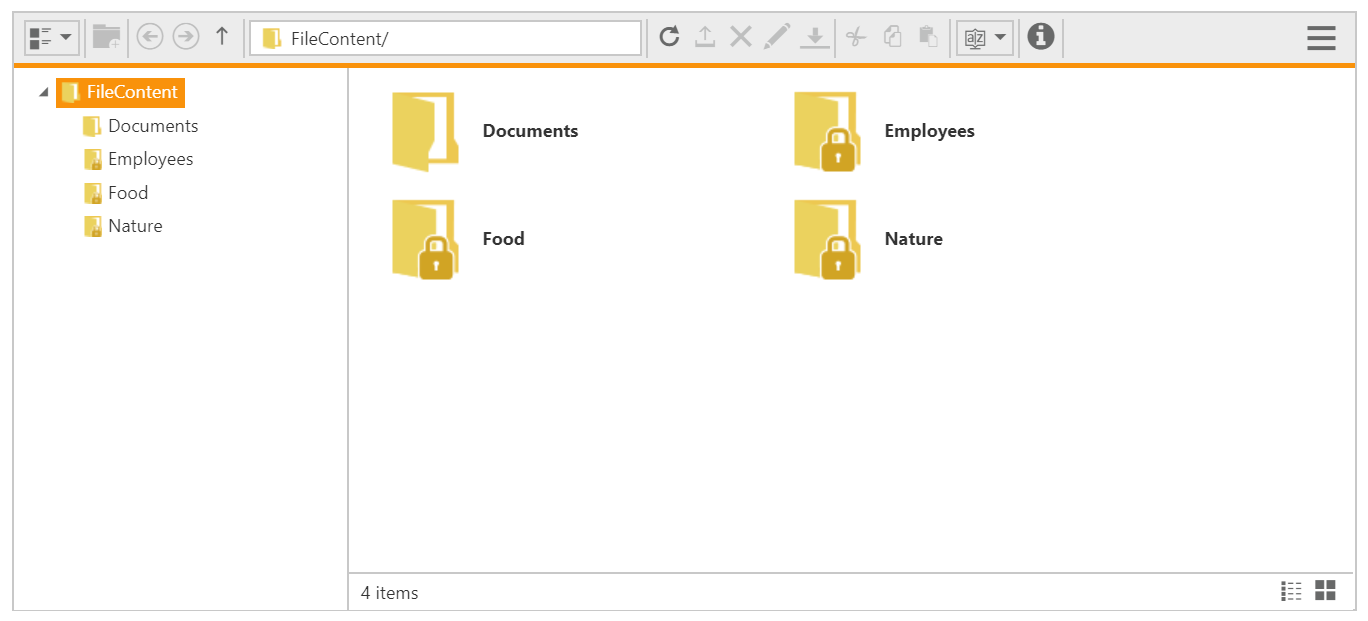
Task: Click the New Folder icon
Action: coord(105,37)
